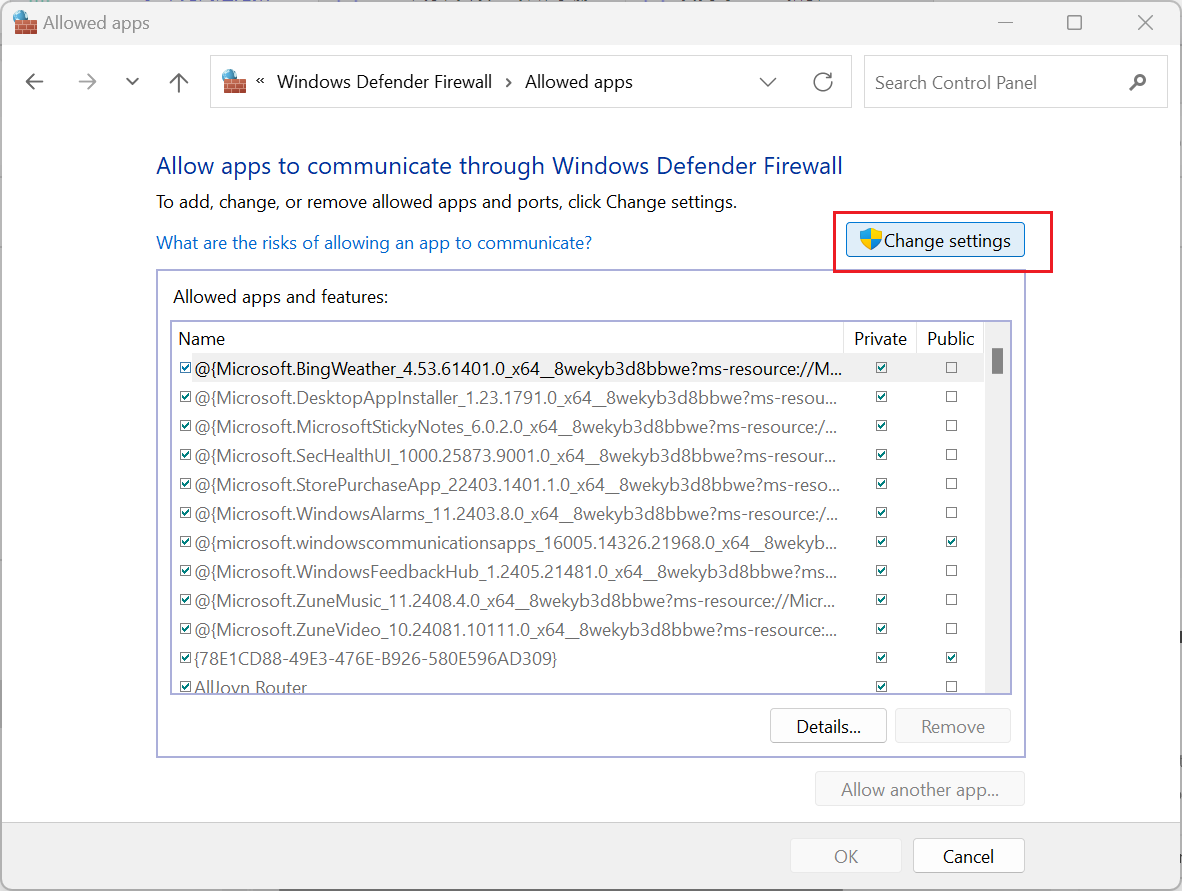
Task: Open the address bar history dropdown
Action: [767, 82]
